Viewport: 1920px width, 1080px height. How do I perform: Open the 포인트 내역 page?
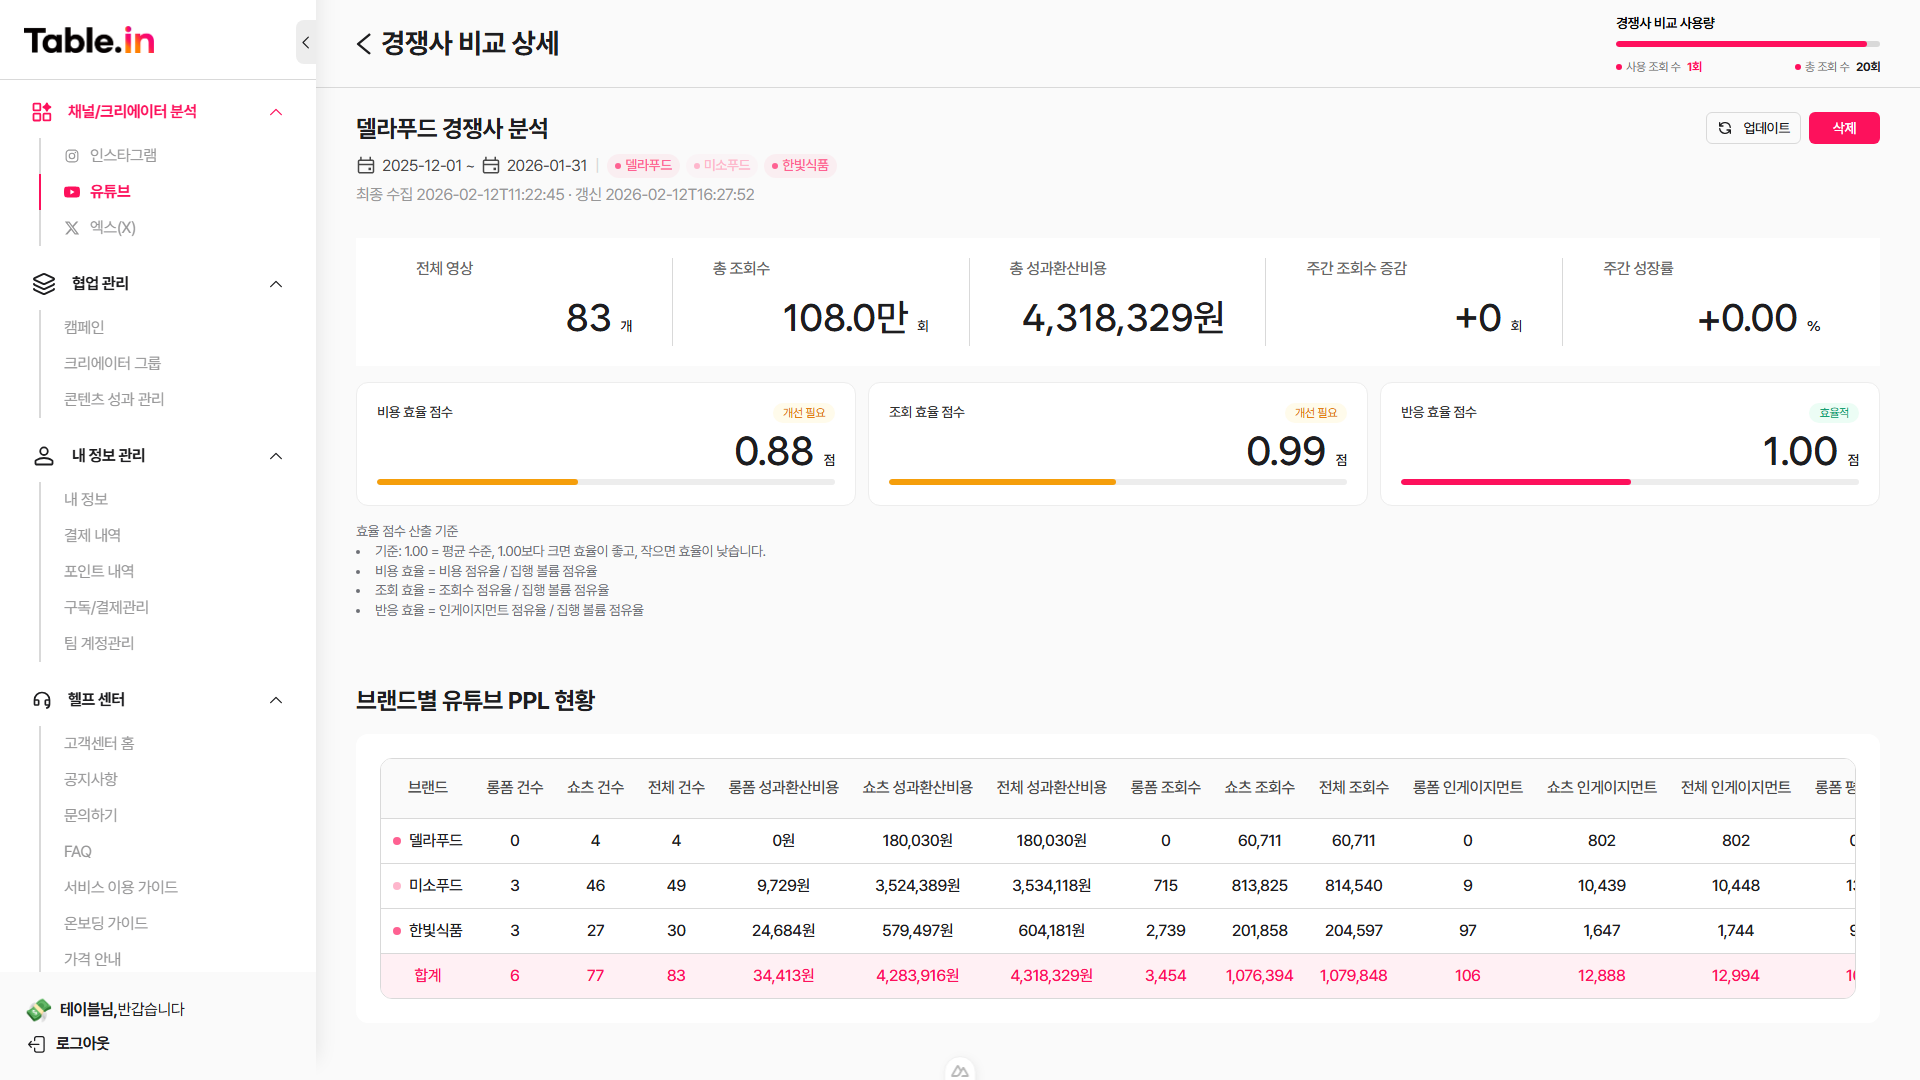(x=99, y=572)
